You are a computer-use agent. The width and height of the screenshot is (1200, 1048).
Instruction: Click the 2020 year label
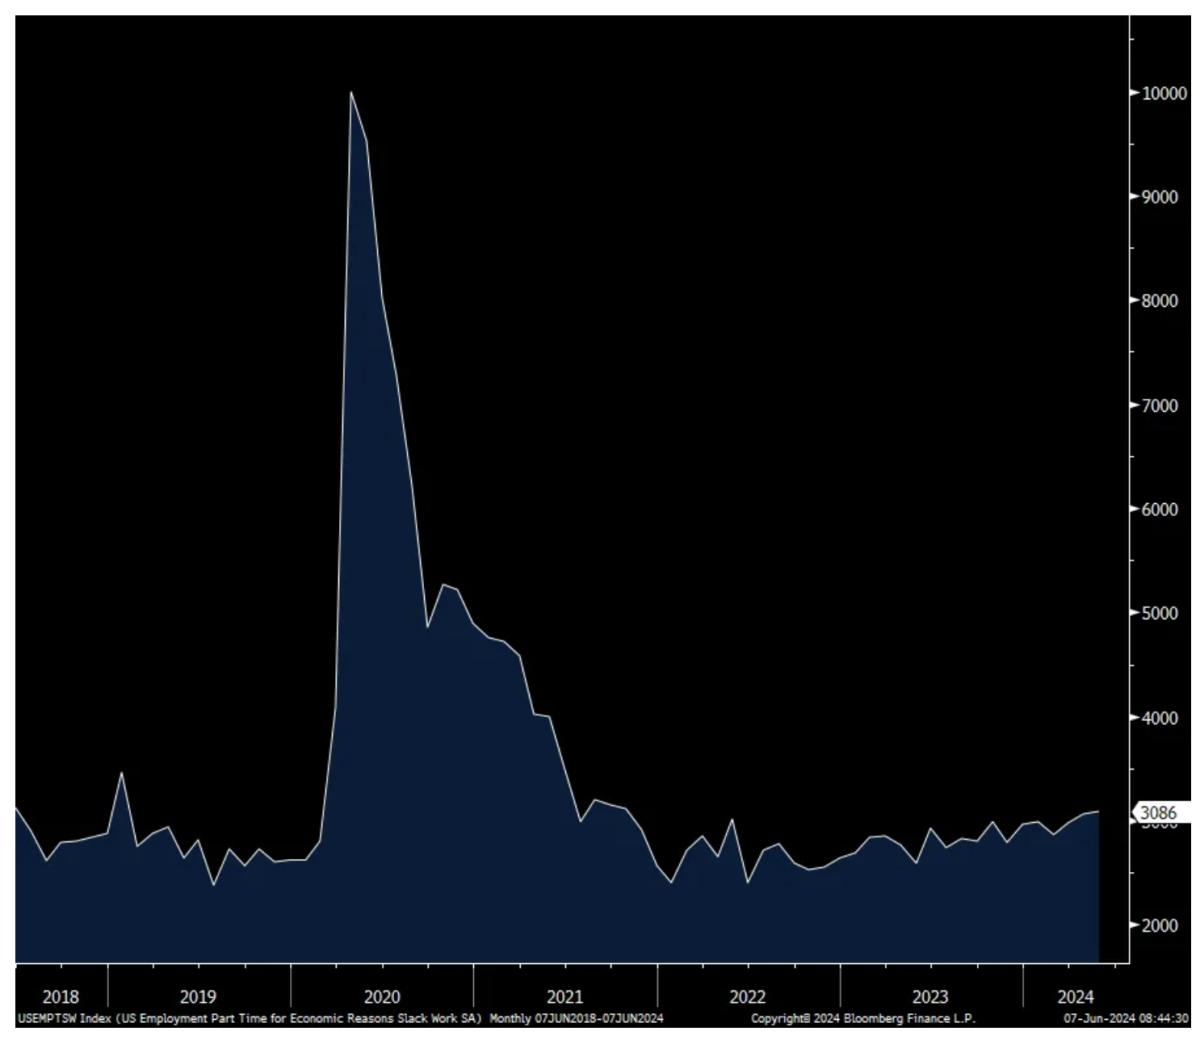[x=382, y=997]
